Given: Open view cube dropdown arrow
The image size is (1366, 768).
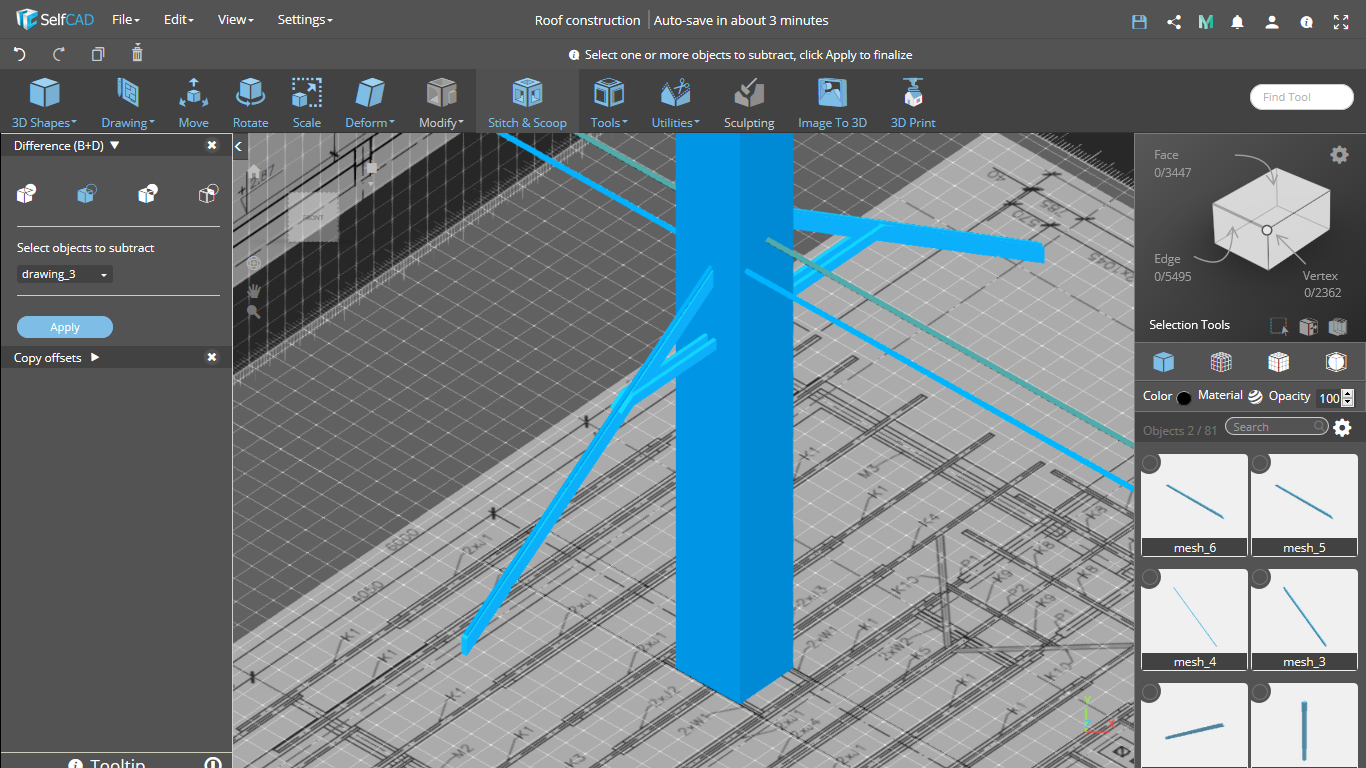Looking at the screenshot, I should point(371,184).
